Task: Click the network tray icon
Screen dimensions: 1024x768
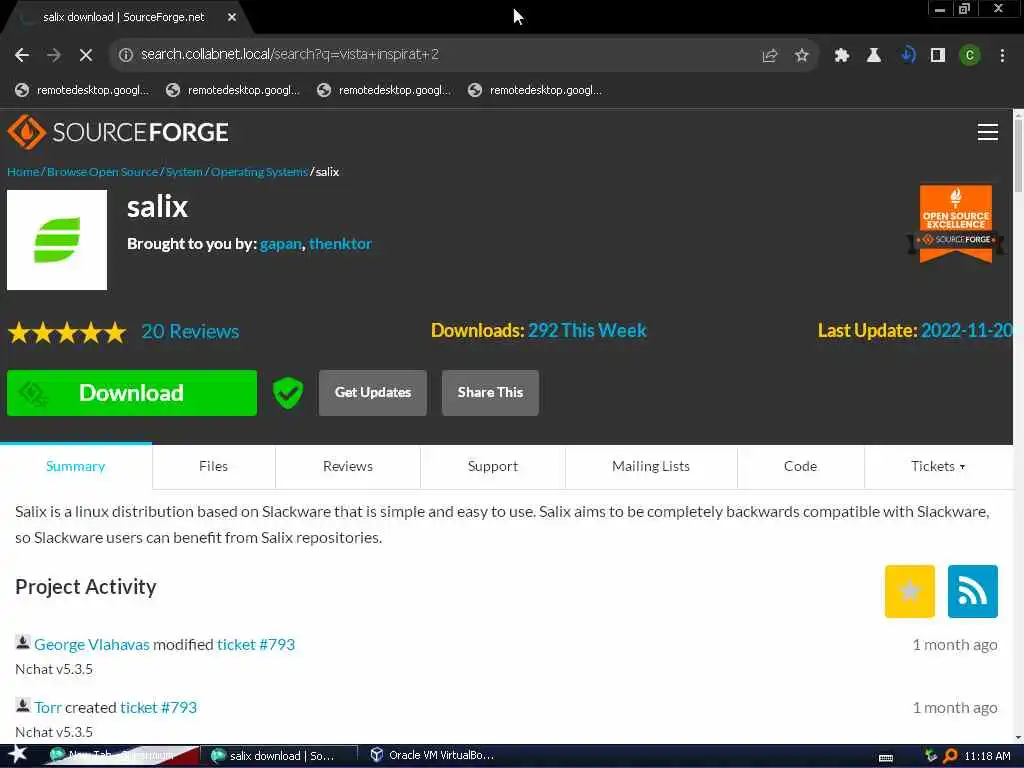Action: tap(931, 756)
